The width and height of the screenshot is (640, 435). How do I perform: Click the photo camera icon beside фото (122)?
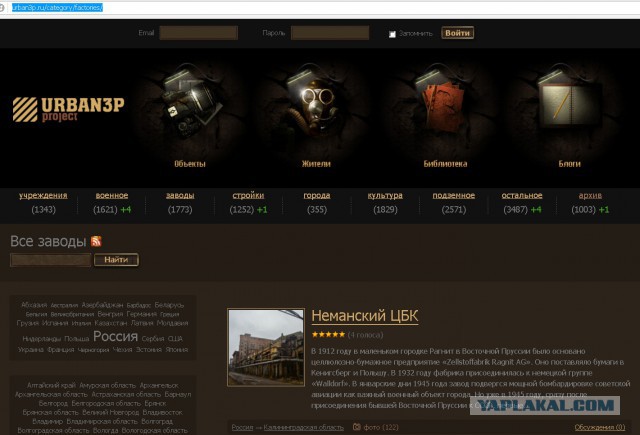pyautogui.click(x=357, y=427)
